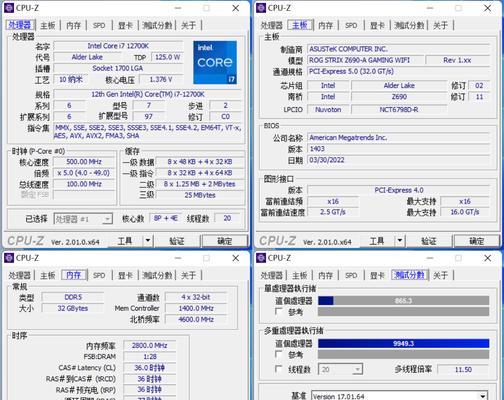The width and height of the screenshot is (504, 400).
Task: Click the ROG STRIX Z690-A GAMING WIFI model field
Action: click(x=366, y=60)
